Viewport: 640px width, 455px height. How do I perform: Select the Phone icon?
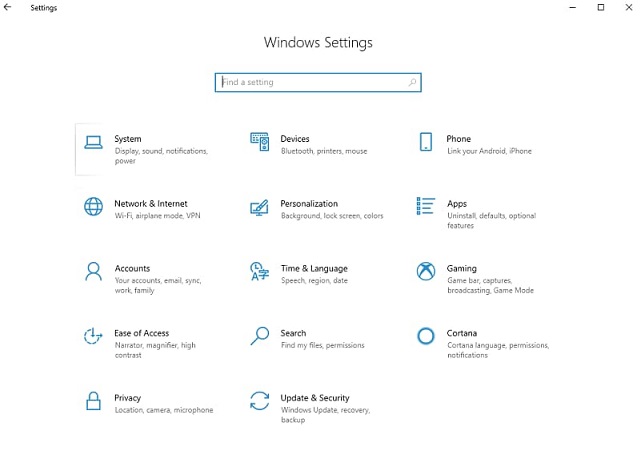point(426,142)
